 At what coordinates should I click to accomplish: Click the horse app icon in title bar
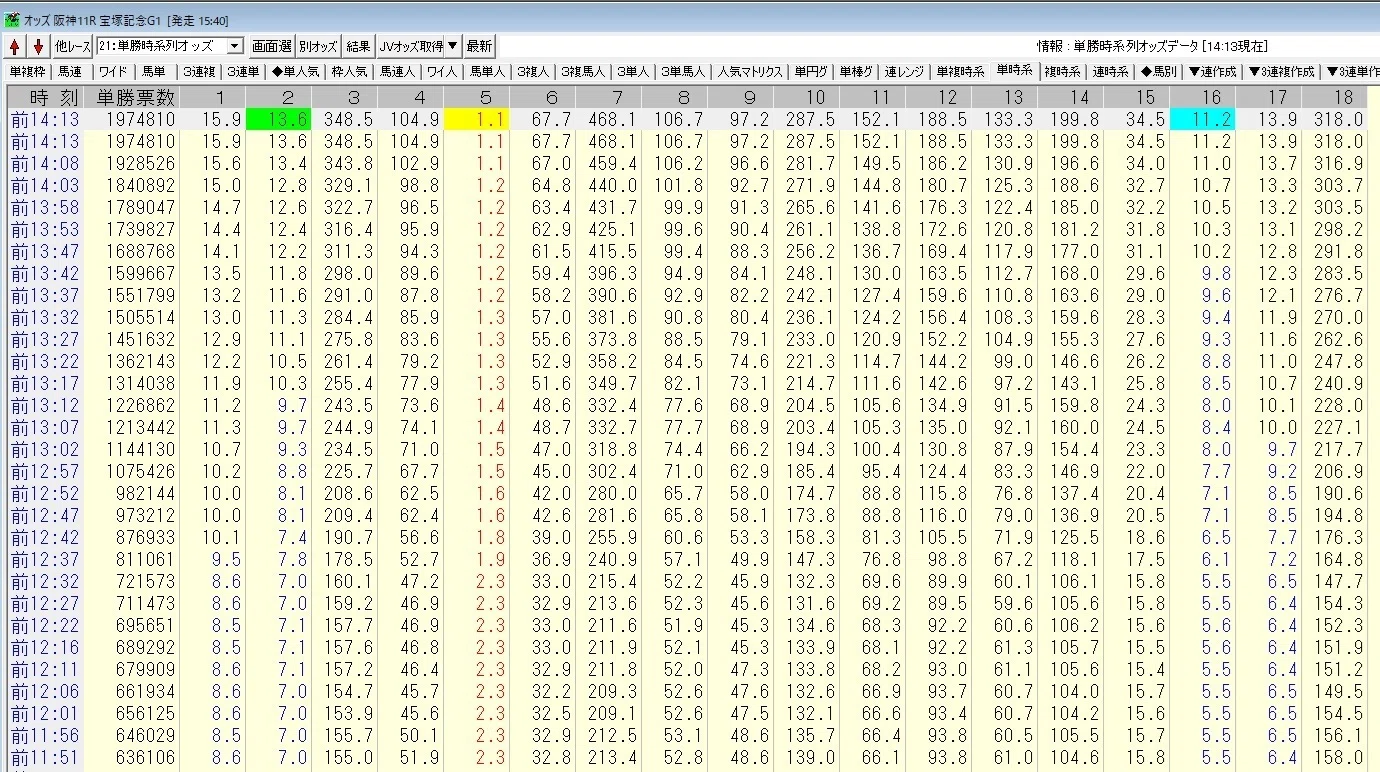pyautogui.click(x=12, y=20)
